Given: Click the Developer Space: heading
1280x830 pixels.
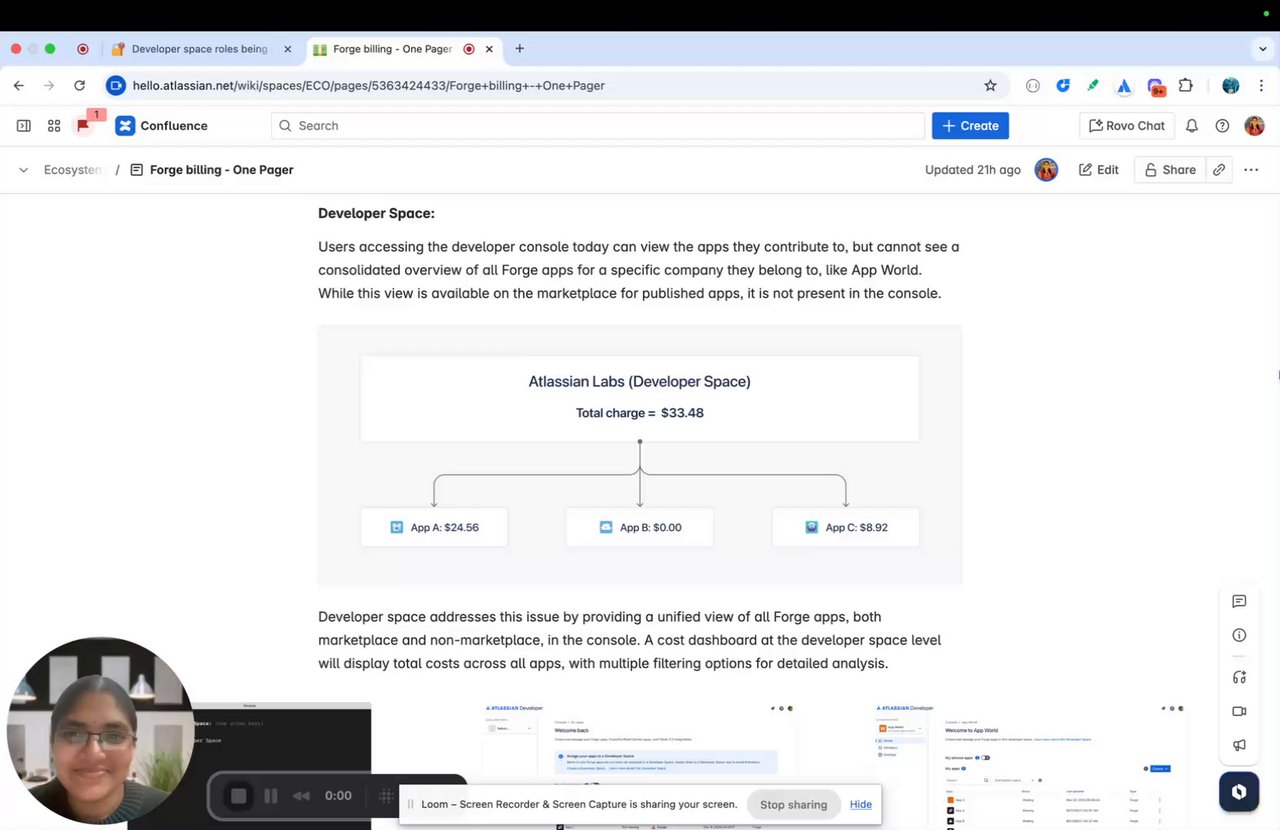Looking at the screenshot, I should [376, 213].
